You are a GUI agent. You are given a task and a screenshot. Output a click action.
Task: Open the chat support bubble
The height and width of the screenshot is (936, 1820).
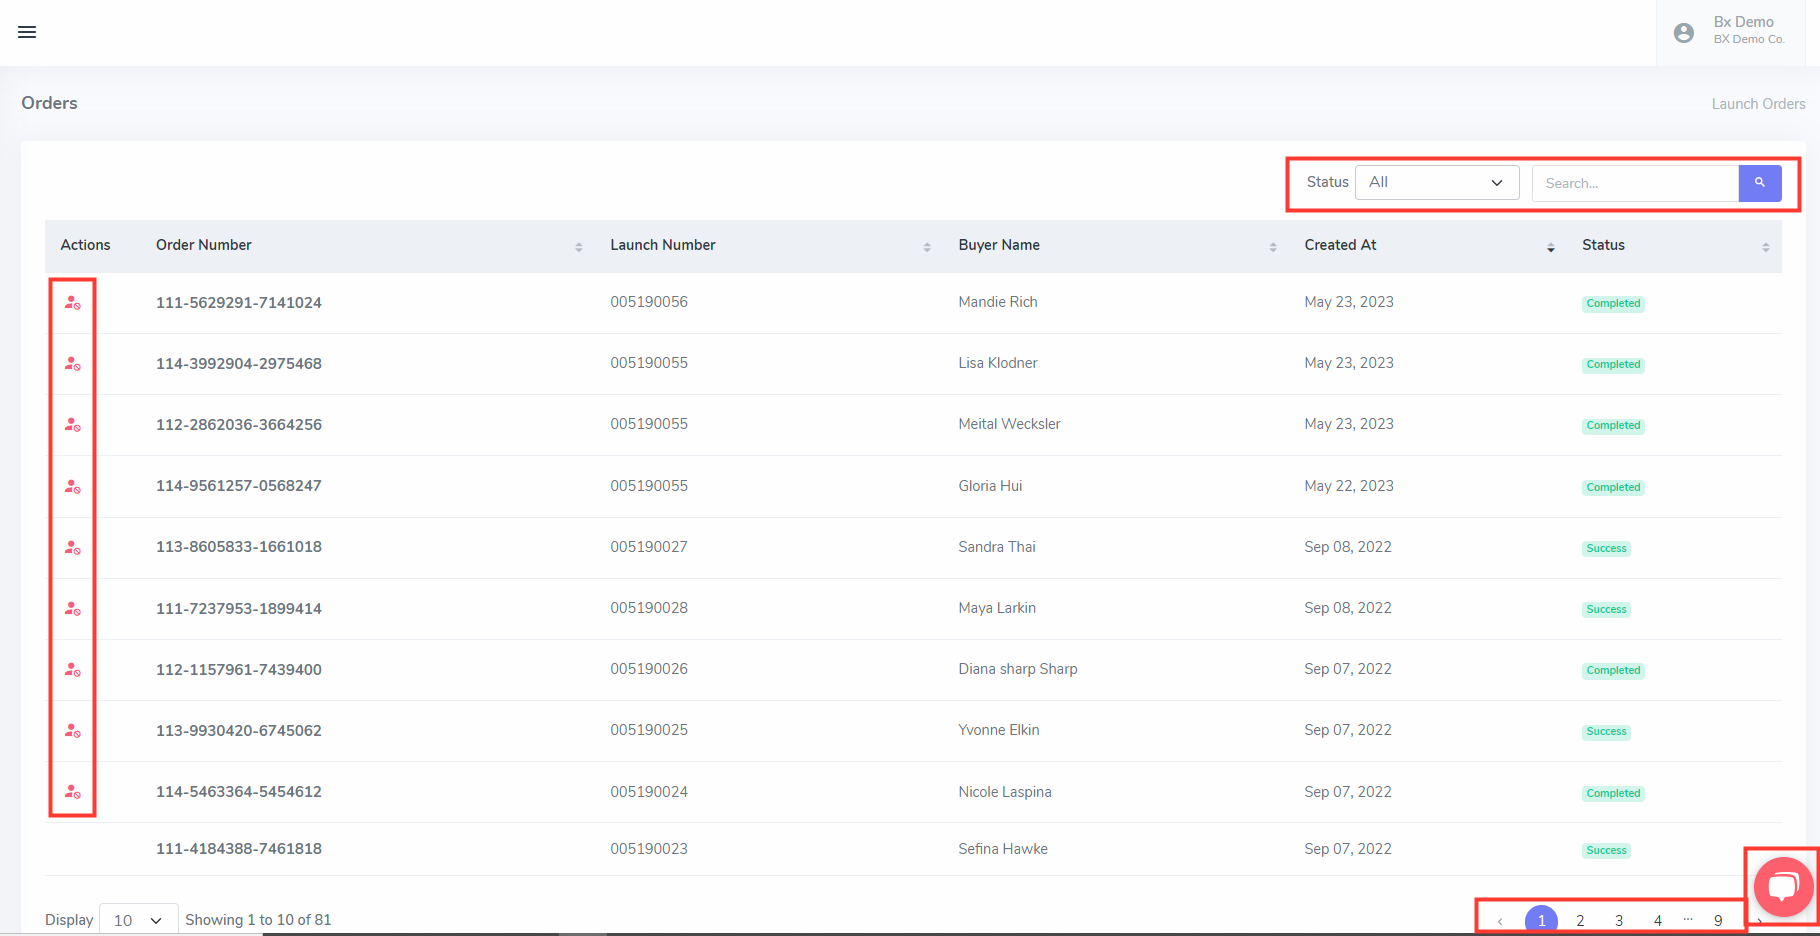tap(1782, 886)
